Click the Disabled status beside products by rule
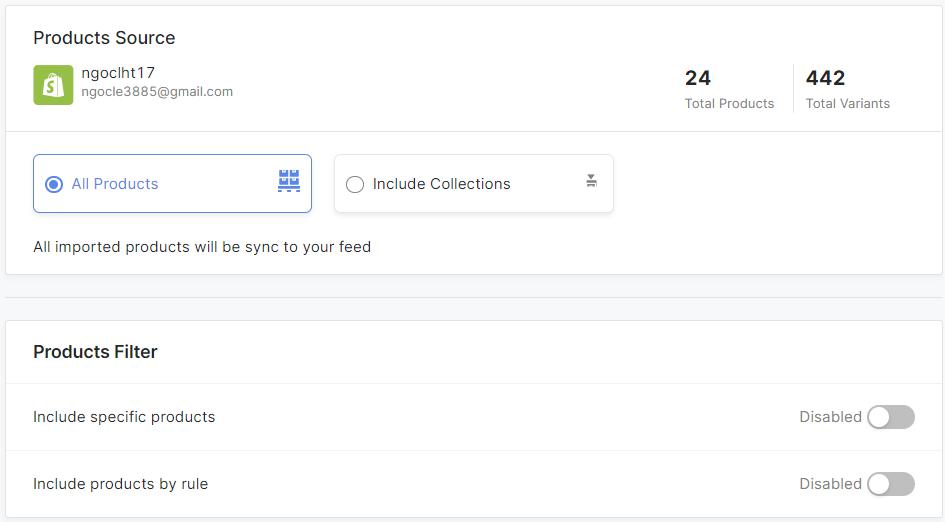945x522 pixels. pos(830,484)
